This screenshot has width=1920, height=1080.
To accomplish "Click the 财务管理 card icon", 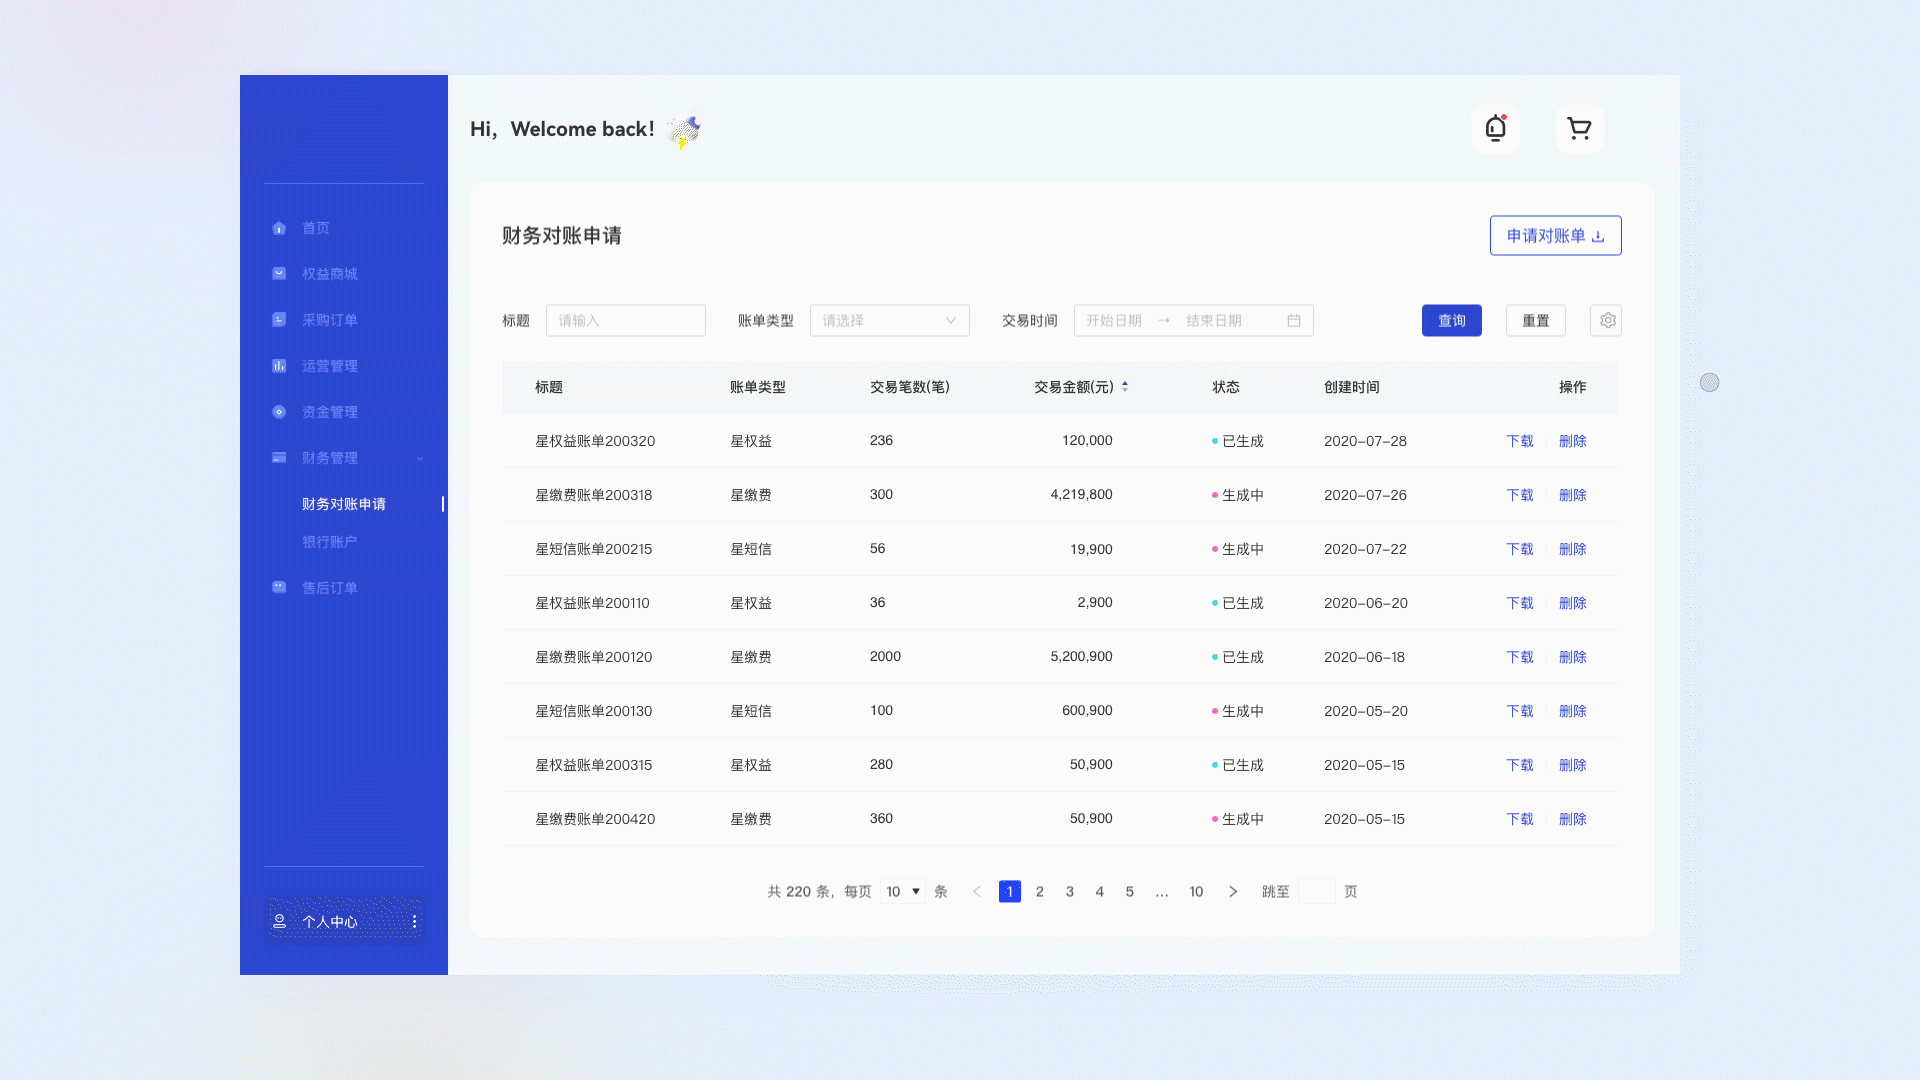I will click(279, 458).
